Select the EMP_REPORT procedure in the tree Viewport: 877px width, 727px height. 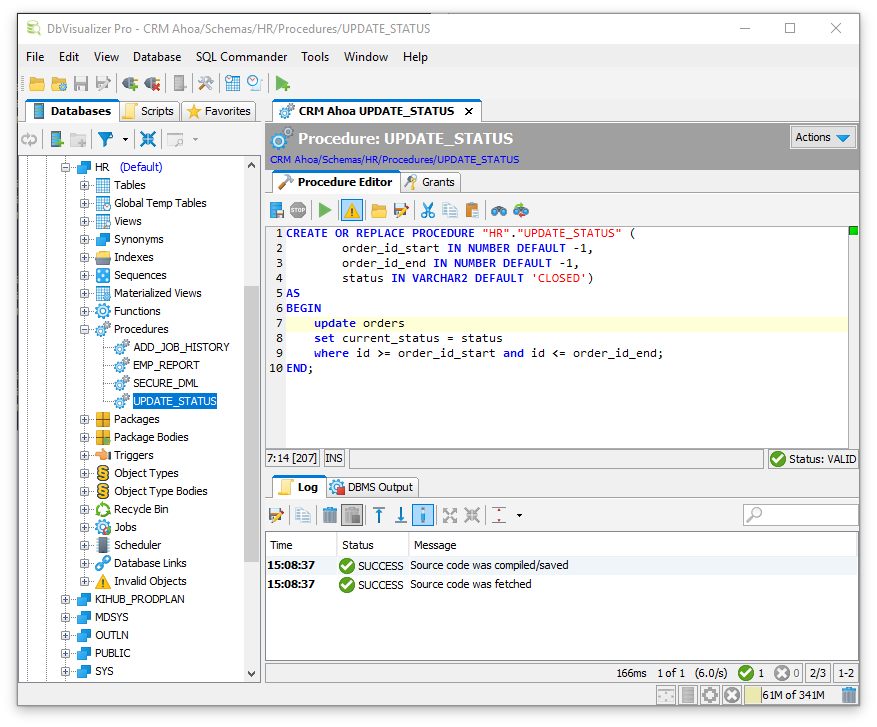(x=166, y=365)
